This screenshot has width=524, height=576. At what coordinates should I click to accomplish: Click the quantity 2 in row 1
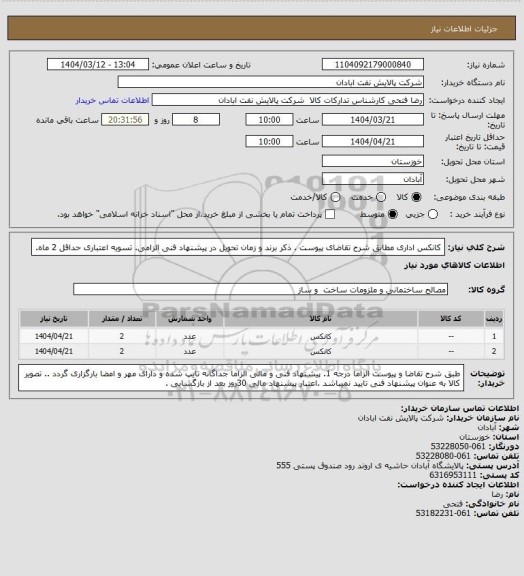coord(122,336)
